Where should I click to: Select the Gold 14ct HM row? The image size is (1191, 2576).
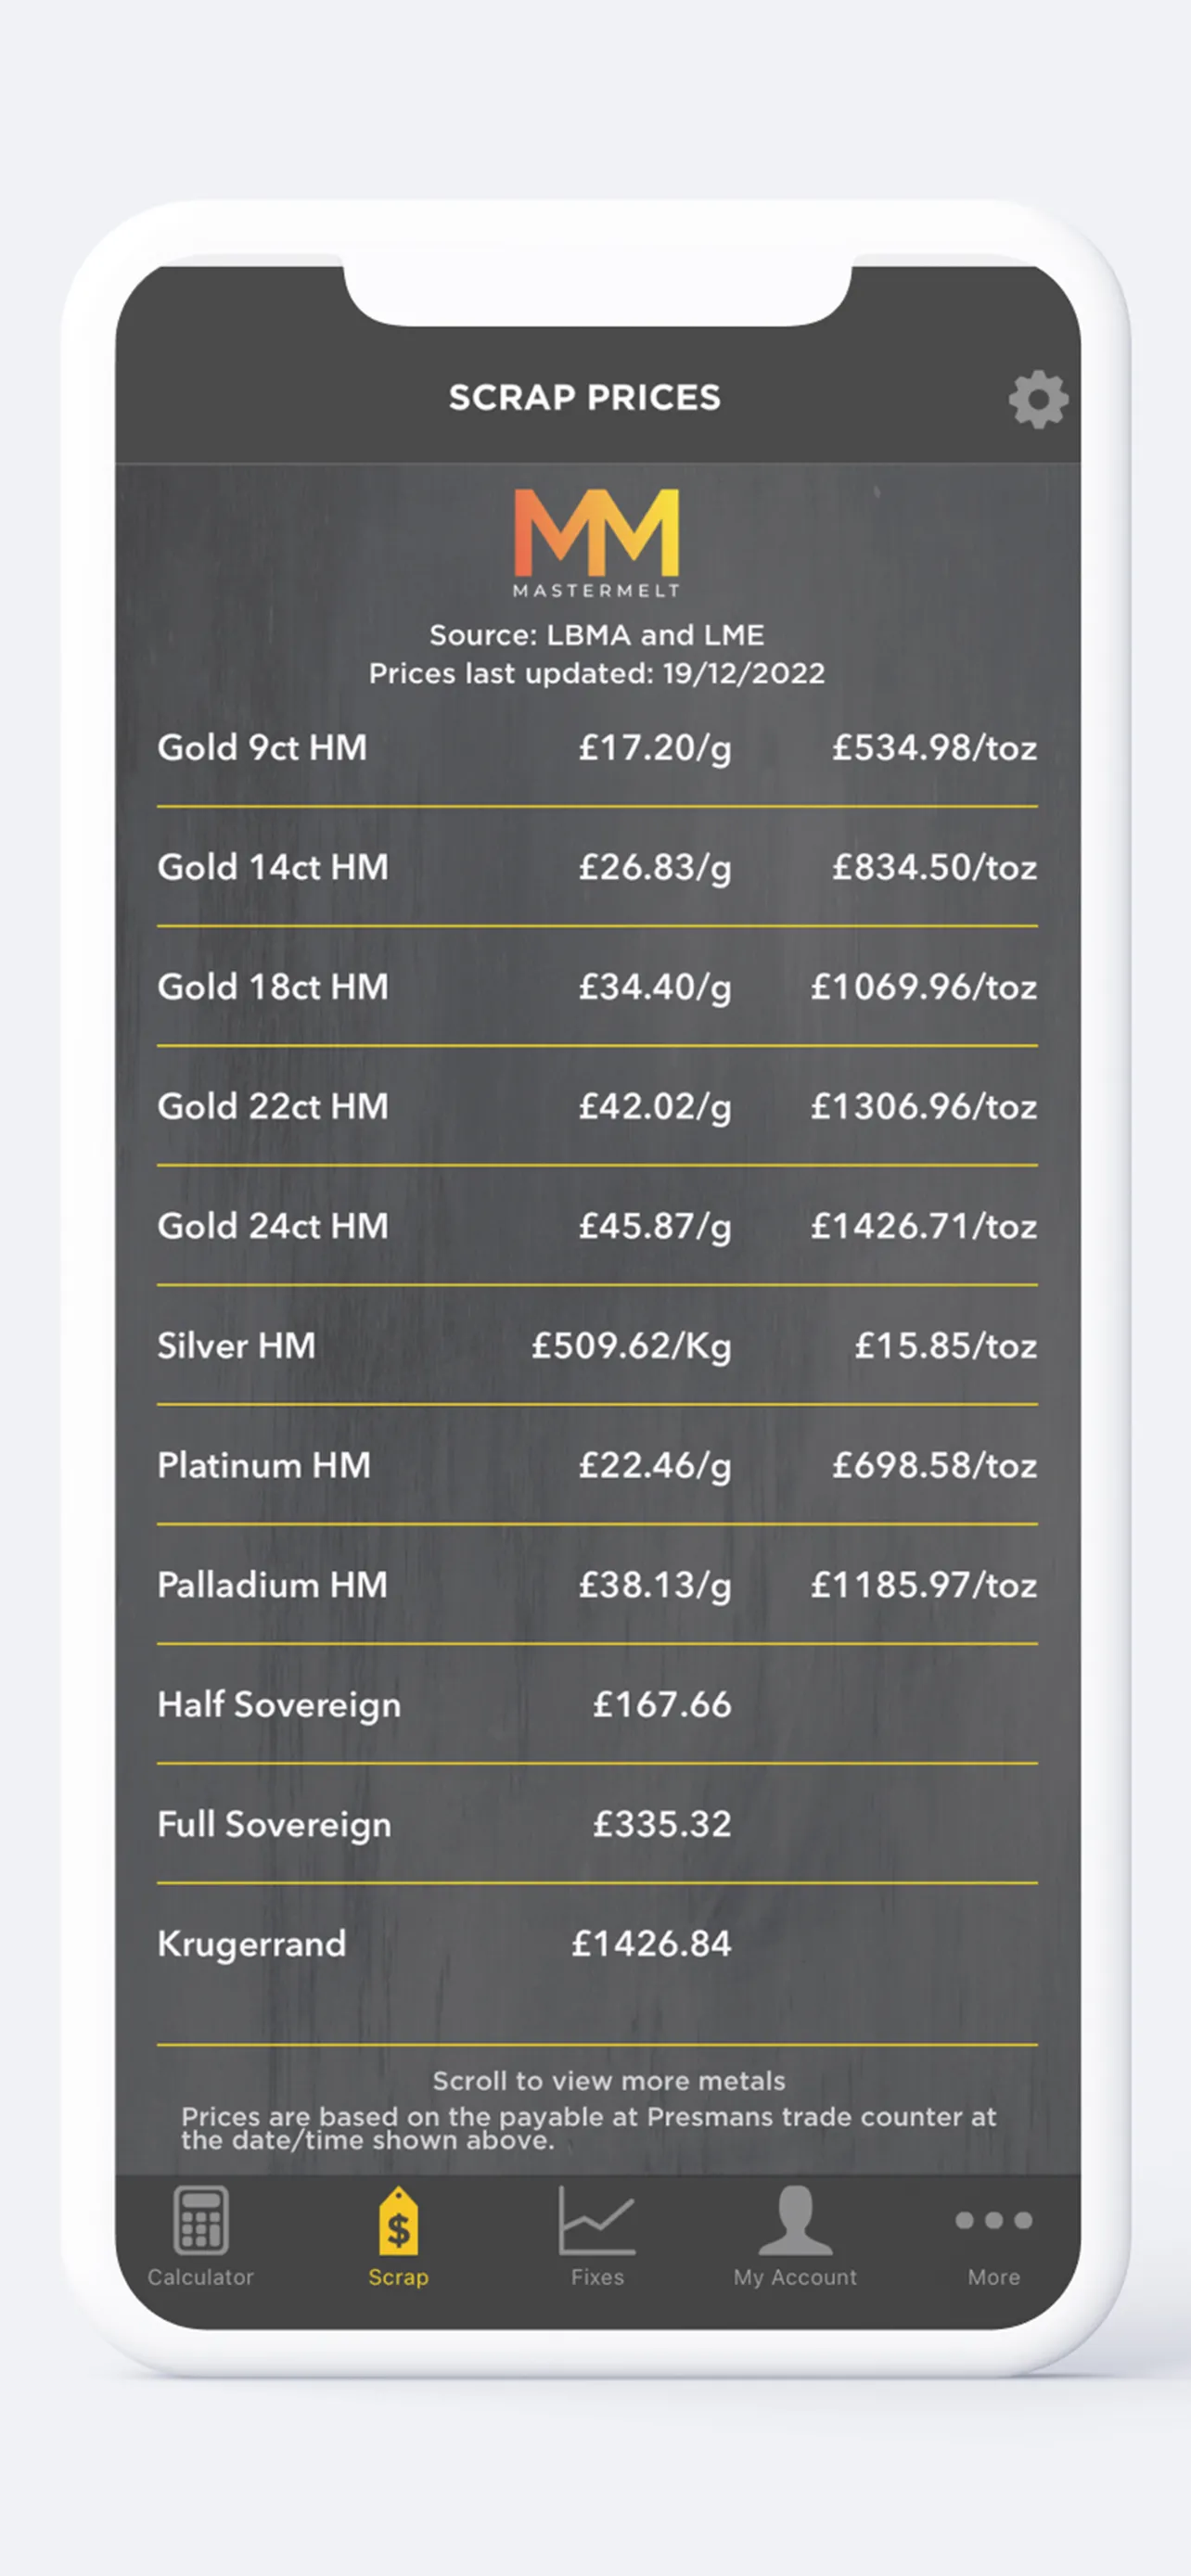point(597,867)
